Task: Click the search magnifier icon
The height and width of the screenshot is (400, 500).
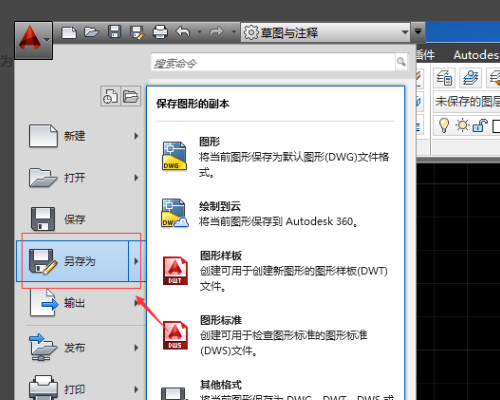Action: pyautogui.click(x=401, y=62)
